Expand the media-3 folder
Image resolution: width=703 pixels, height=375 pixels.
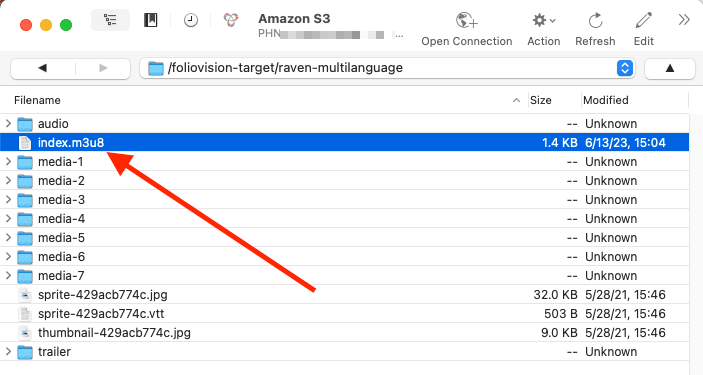pyautogui.click(x=8, y=200)
